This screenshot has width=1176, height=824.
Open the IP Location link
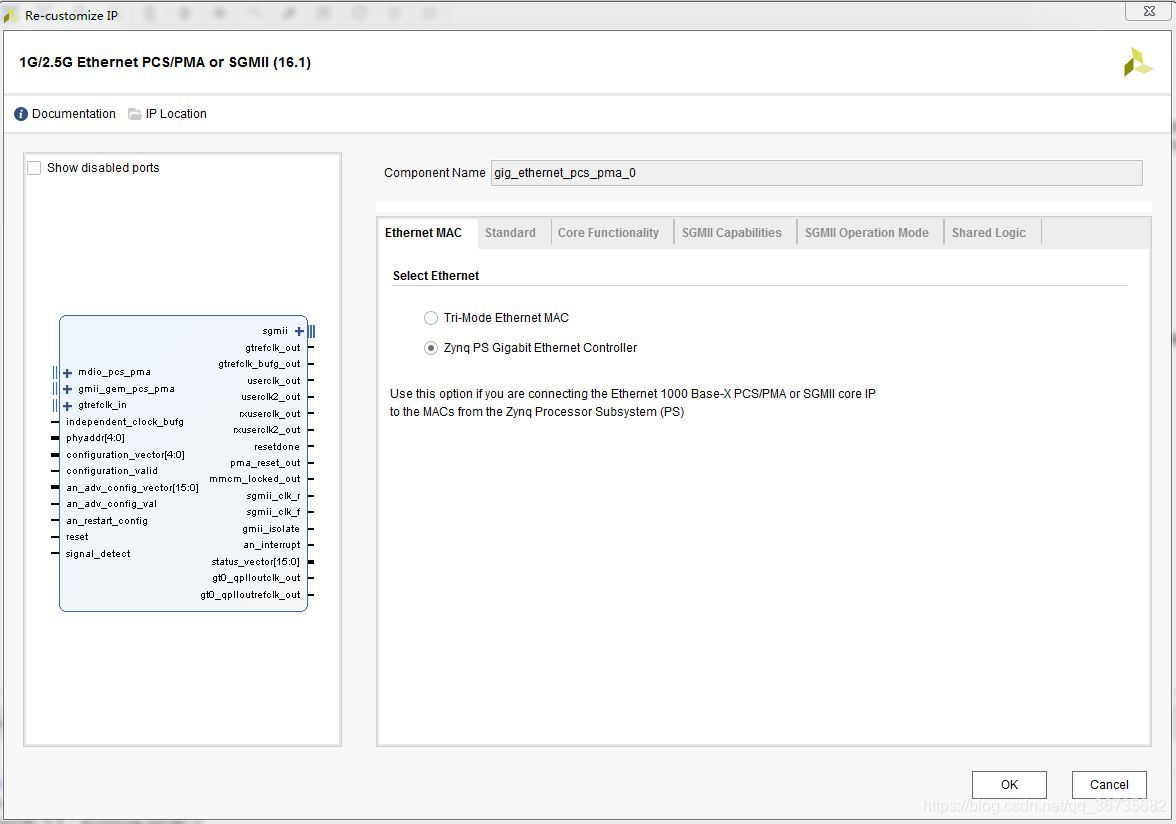[x=176, y=114]
